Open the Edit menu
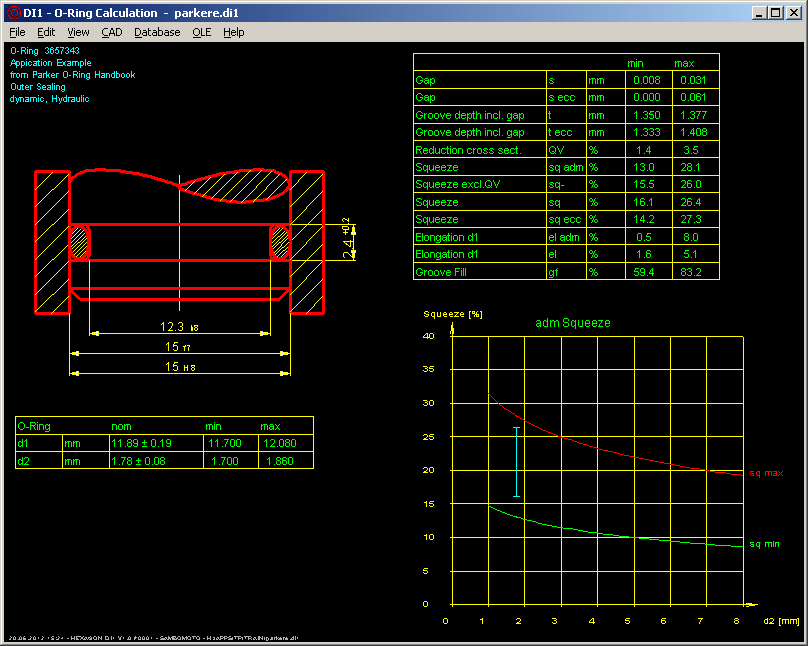 point(46,32)
